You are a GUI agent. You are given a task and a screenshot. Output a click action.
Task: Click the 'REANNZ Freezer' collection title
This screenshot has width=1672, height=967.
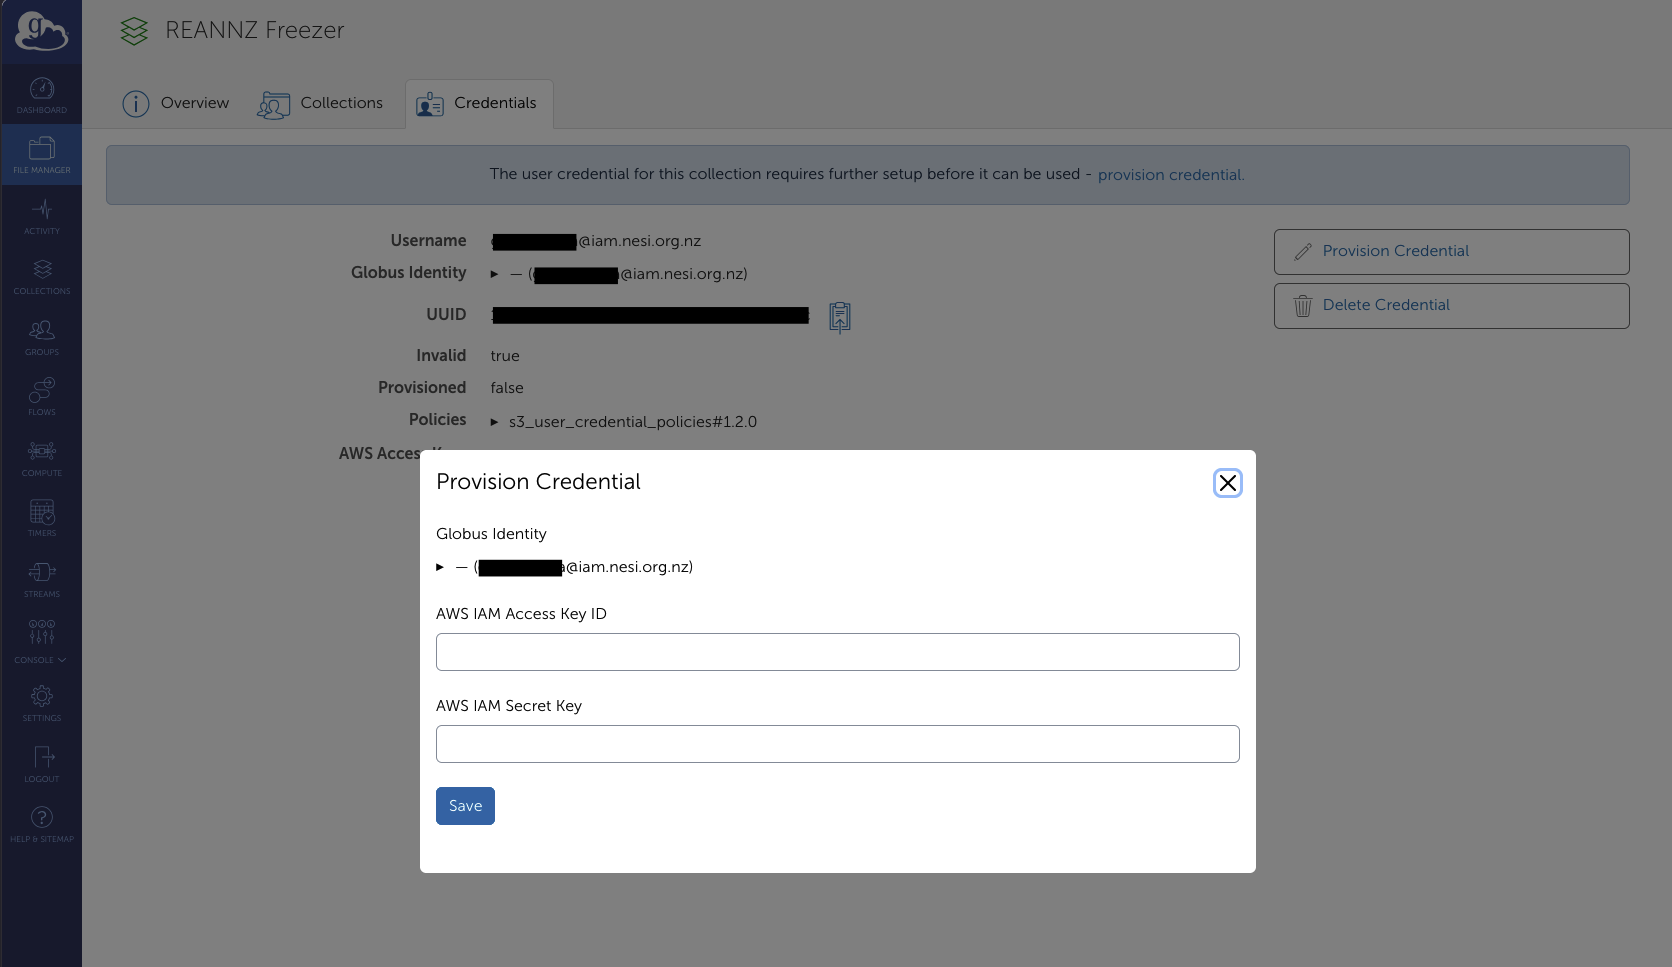click(x=255, y=31)
